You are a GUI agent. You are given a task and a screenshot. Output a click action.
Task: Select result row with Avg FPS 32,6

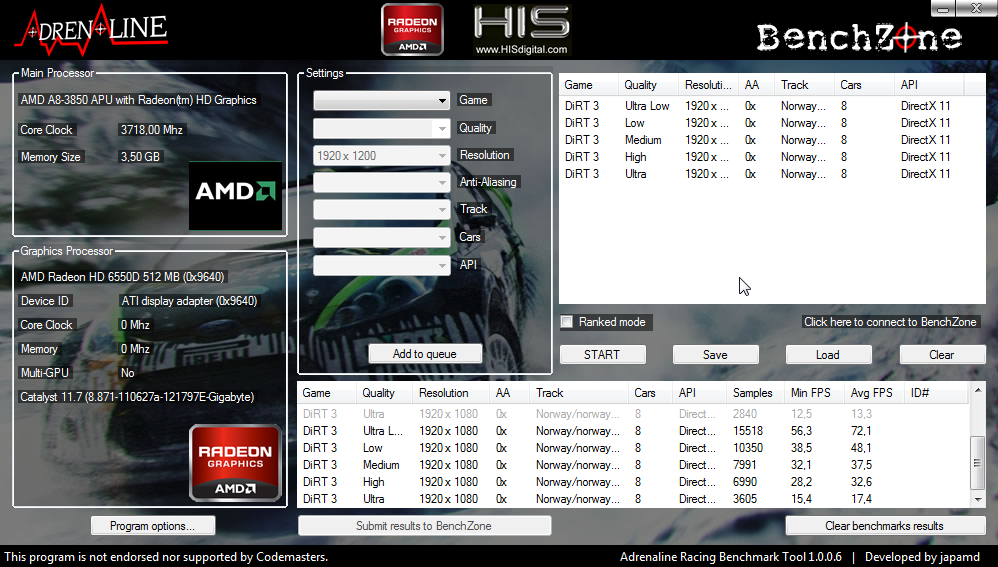(633, 482)
